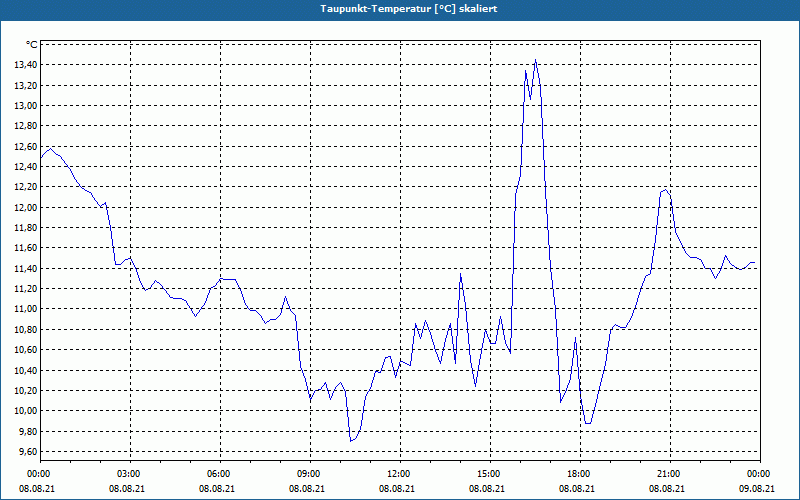Image resolution: width=800 pixels, height=500 pixels.
Task: Select the 13,20 y-axis label
Action: point(25,85)
